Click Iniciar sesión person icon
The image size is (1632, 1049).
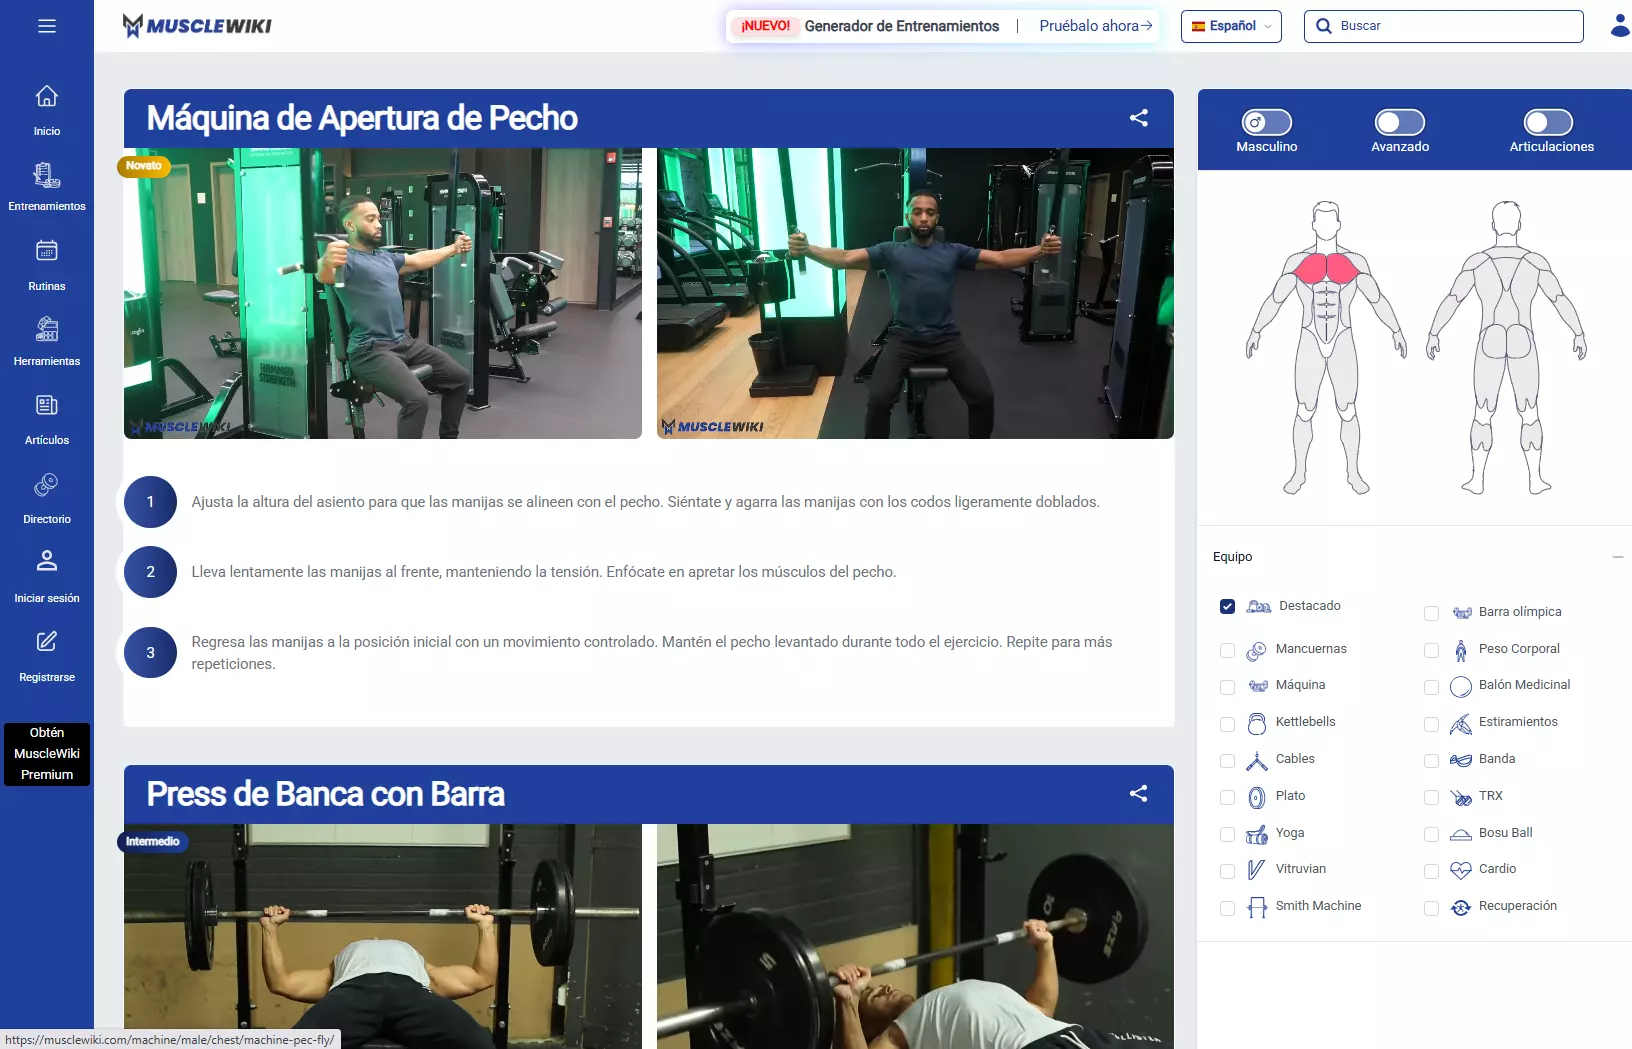[x=47, y=560]
